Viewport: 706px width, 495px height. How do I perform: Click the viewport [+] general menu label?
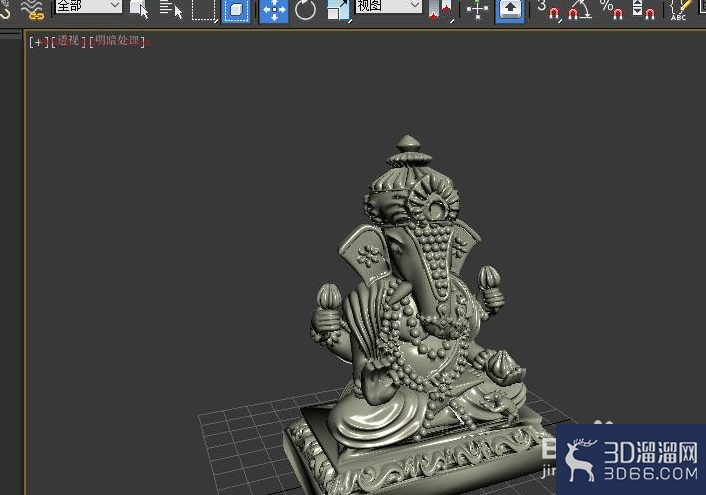click(38, 42)
